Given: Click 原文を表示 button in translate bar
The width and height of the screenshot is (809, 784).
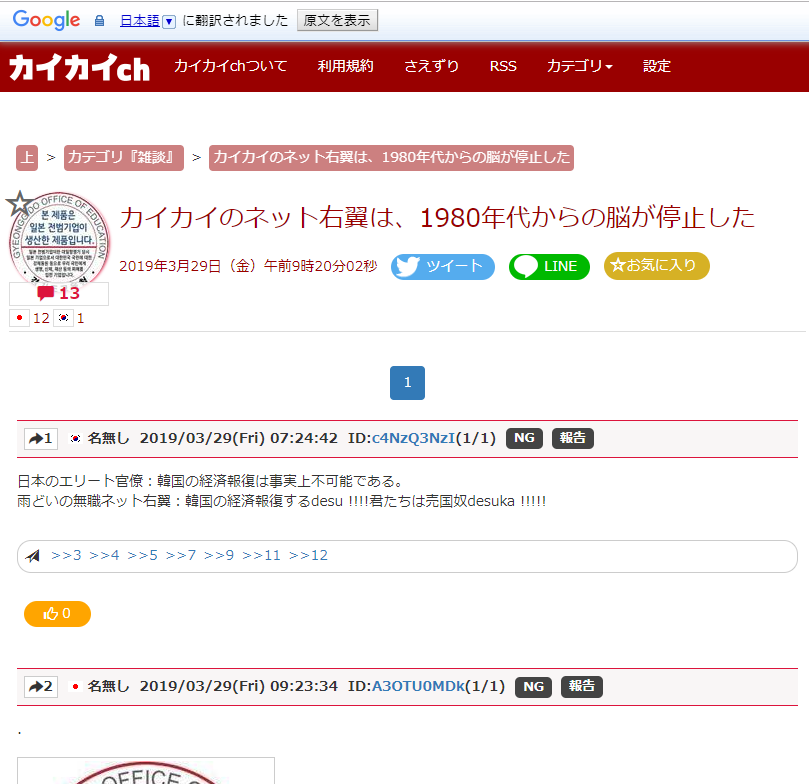Looking at the screenshot, I should pyautogui.click(x=337, y=20).
